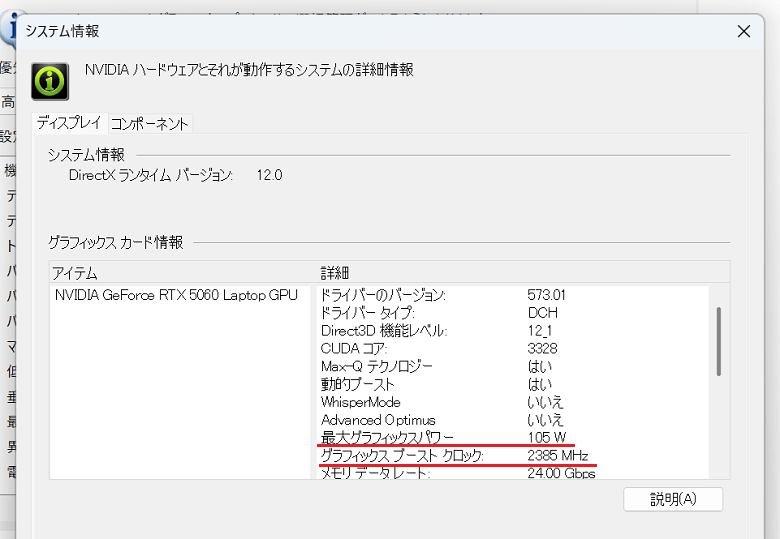
Task: Select the Direct3D 機能レベル row label
Action: point(384,331)
